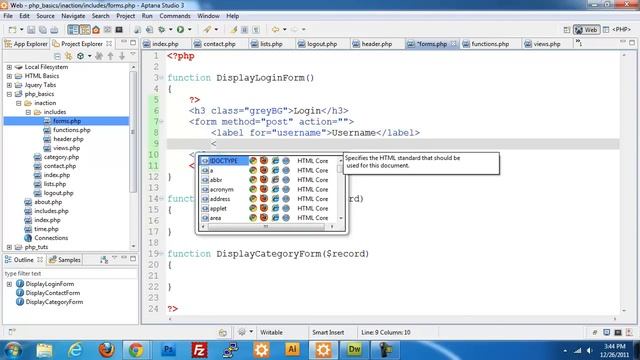Close the forms.php editor tab

[453, 44]
